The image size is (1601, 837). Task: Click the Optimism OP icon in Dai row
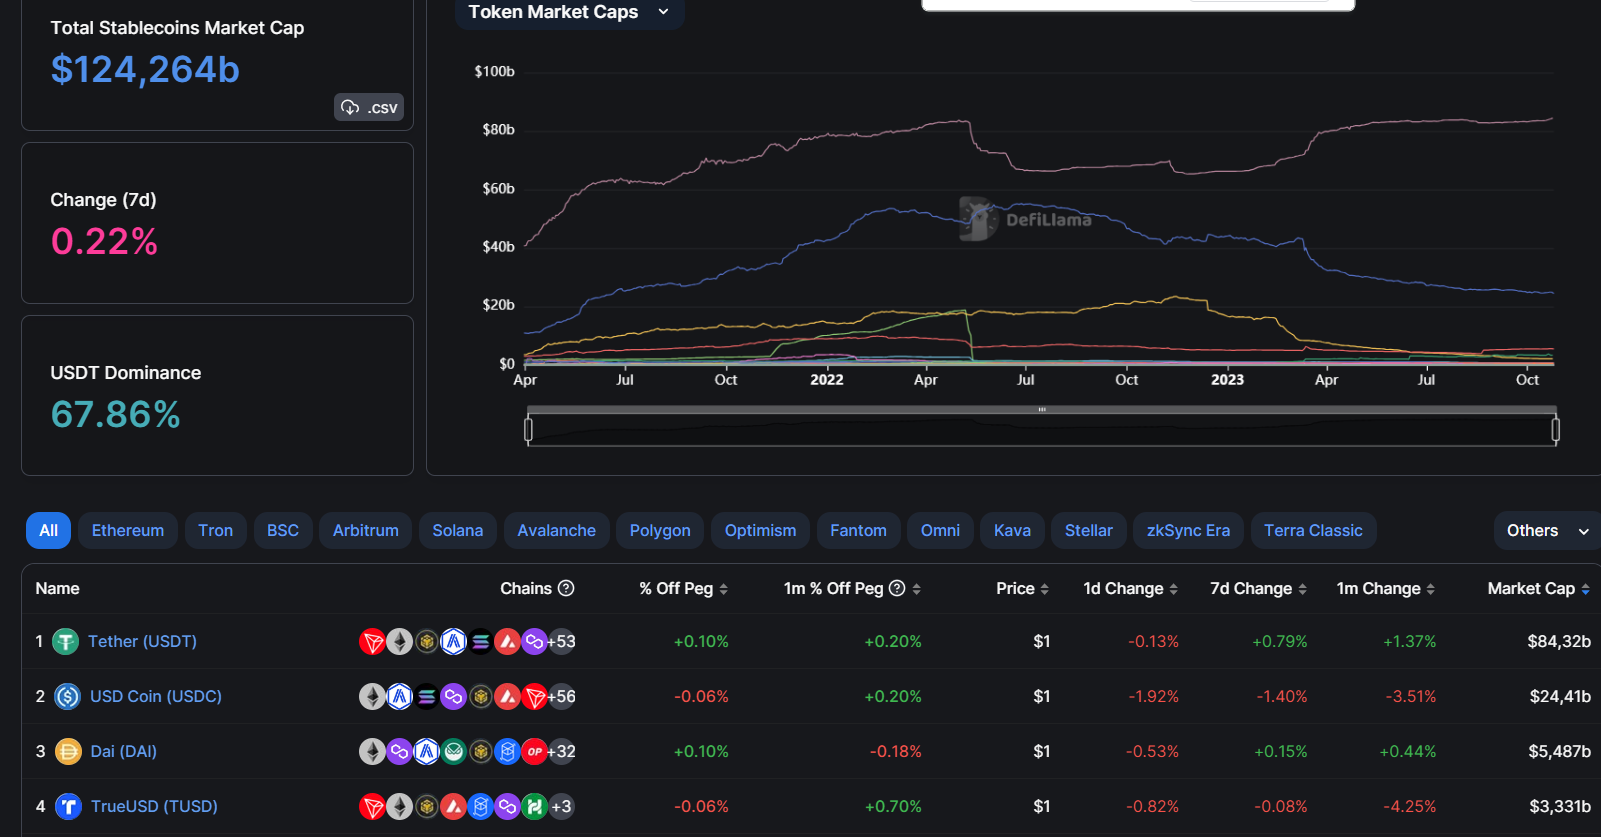534,752
